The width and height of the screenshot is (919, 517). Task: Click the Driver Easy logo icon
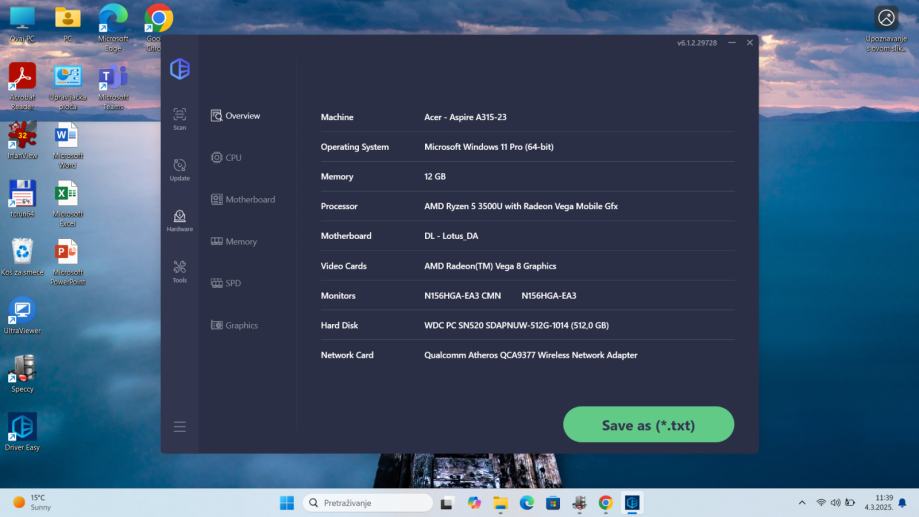(x=180, y=69)
